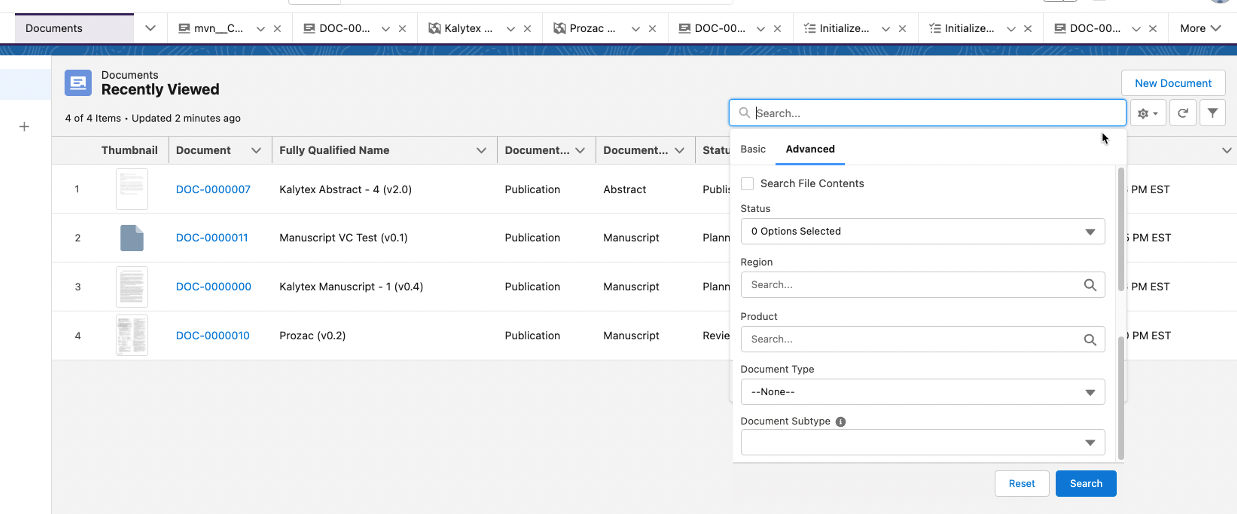This screenshot has height=514, width=1237.
Task: Open the filter funnel icon
Action: click(x=1212, y=114)
